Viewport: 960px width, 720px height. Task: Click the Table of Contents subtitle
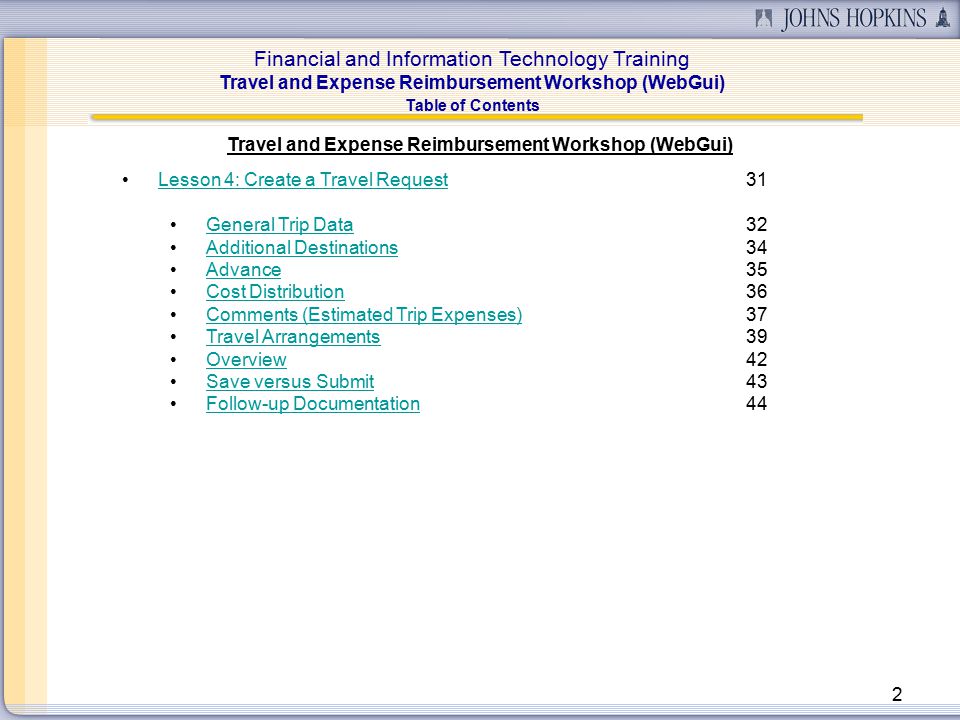(x=472, y=105)
